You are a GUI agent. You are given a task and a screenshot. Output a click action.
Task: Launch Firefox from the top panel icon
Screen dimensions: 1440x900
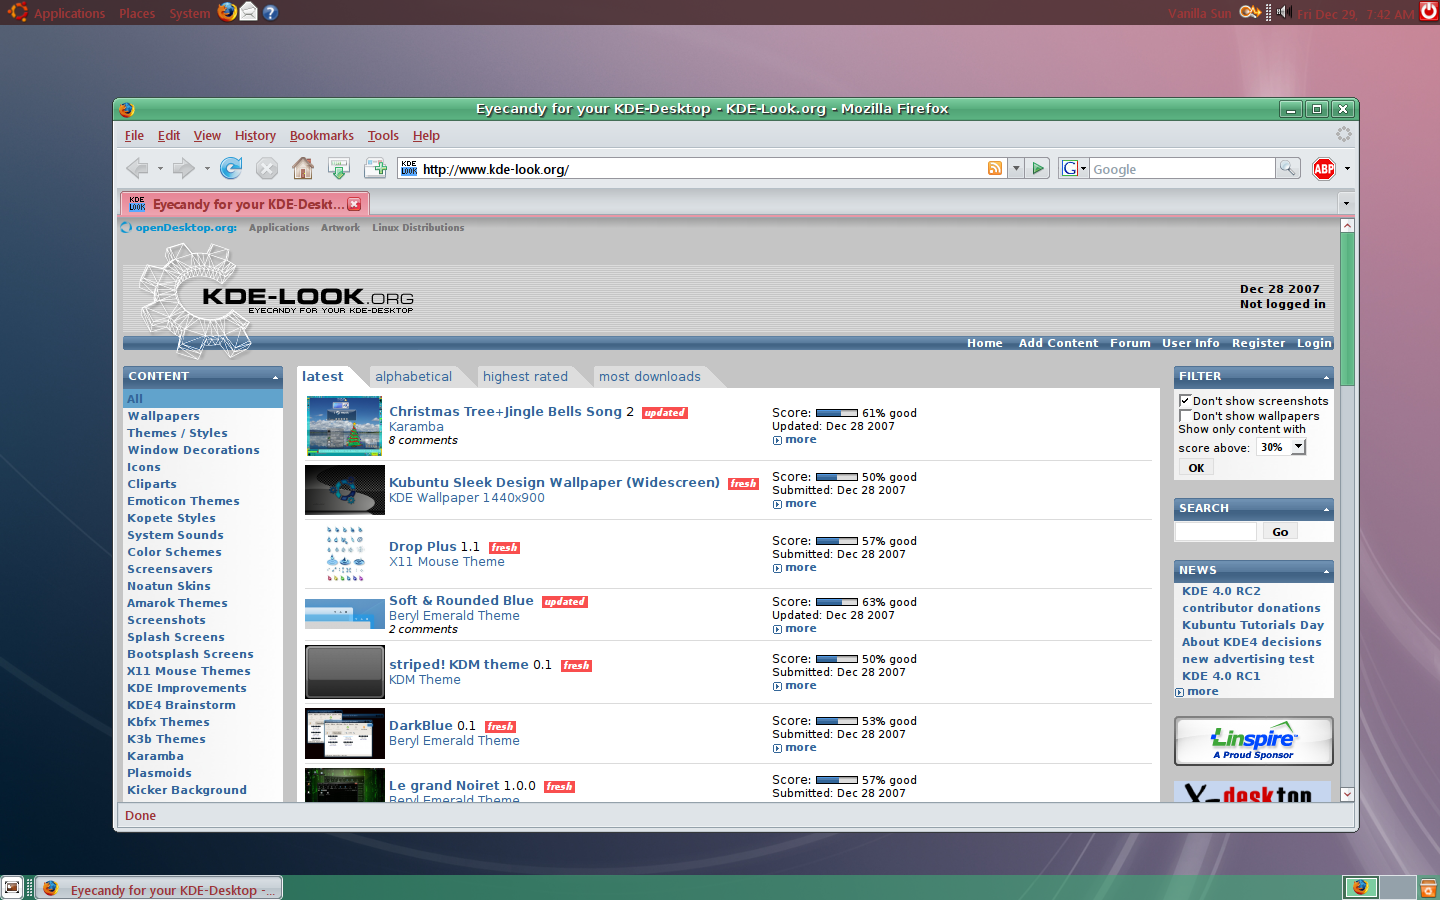[228, 12]
